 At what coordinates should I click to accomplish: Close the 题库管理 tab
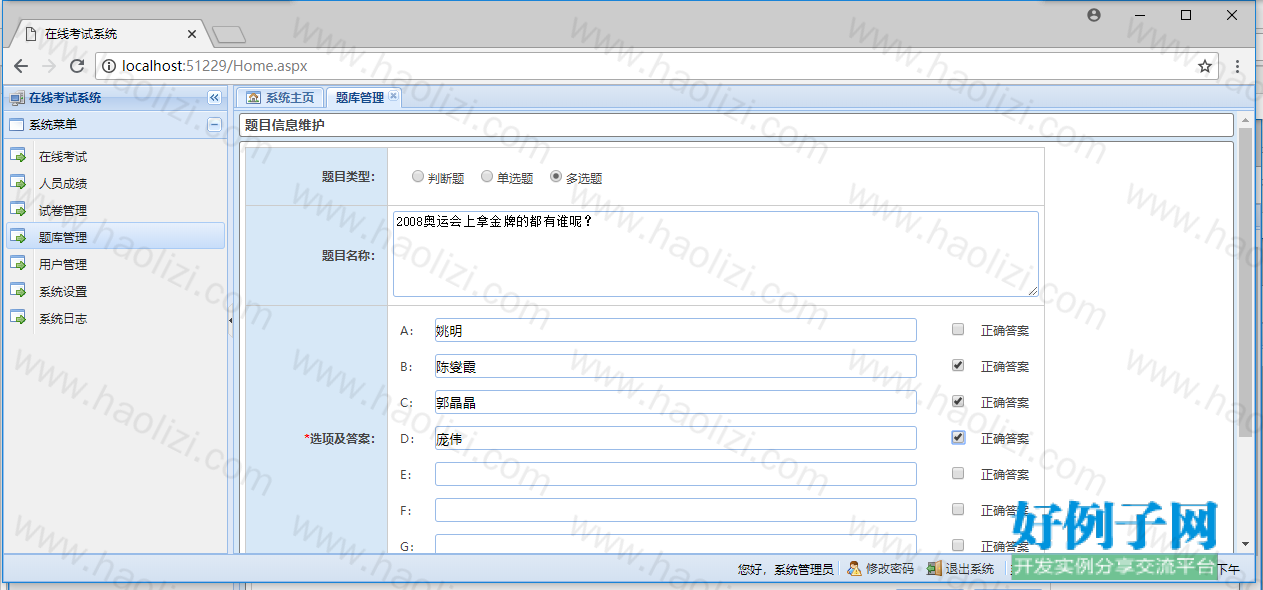[393, 96]
